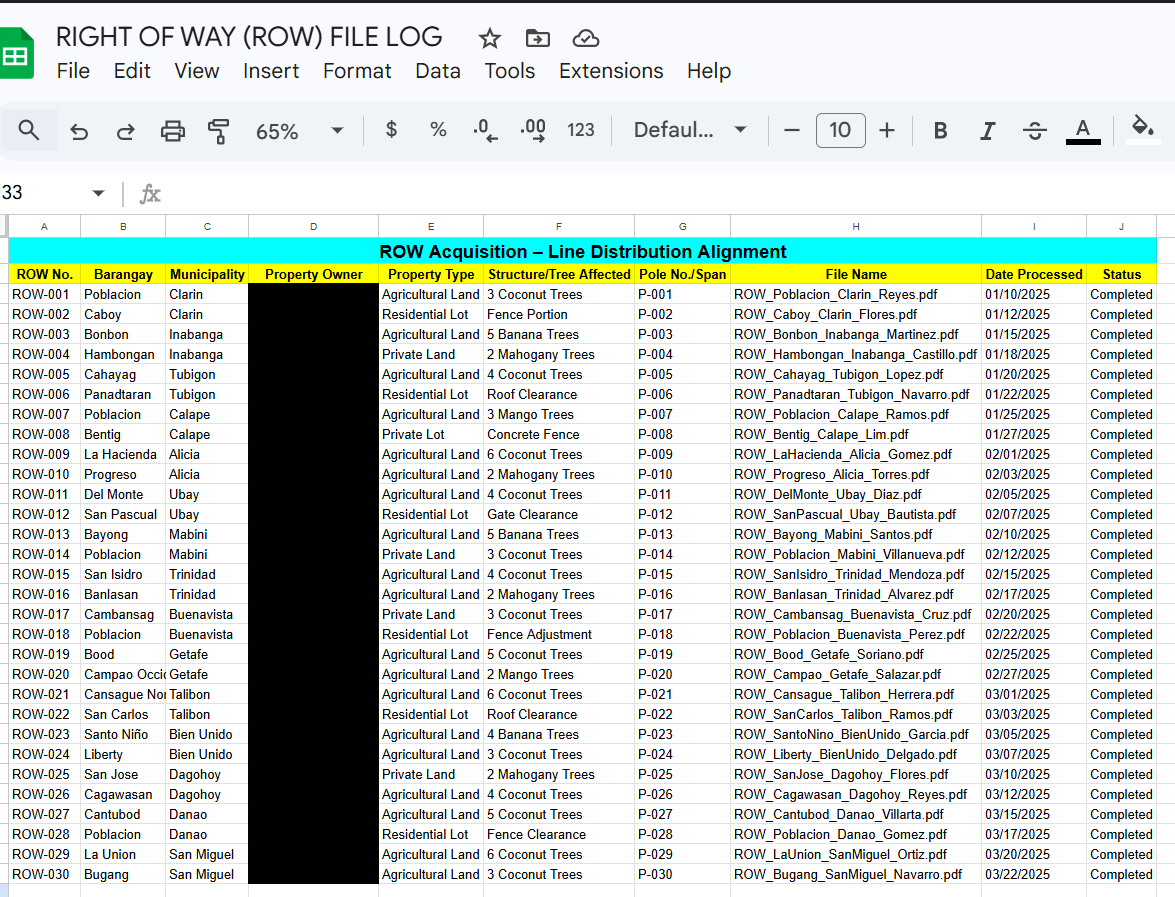
Task: Select the ROW Acquisition title cell
Action: pos(582,251)
